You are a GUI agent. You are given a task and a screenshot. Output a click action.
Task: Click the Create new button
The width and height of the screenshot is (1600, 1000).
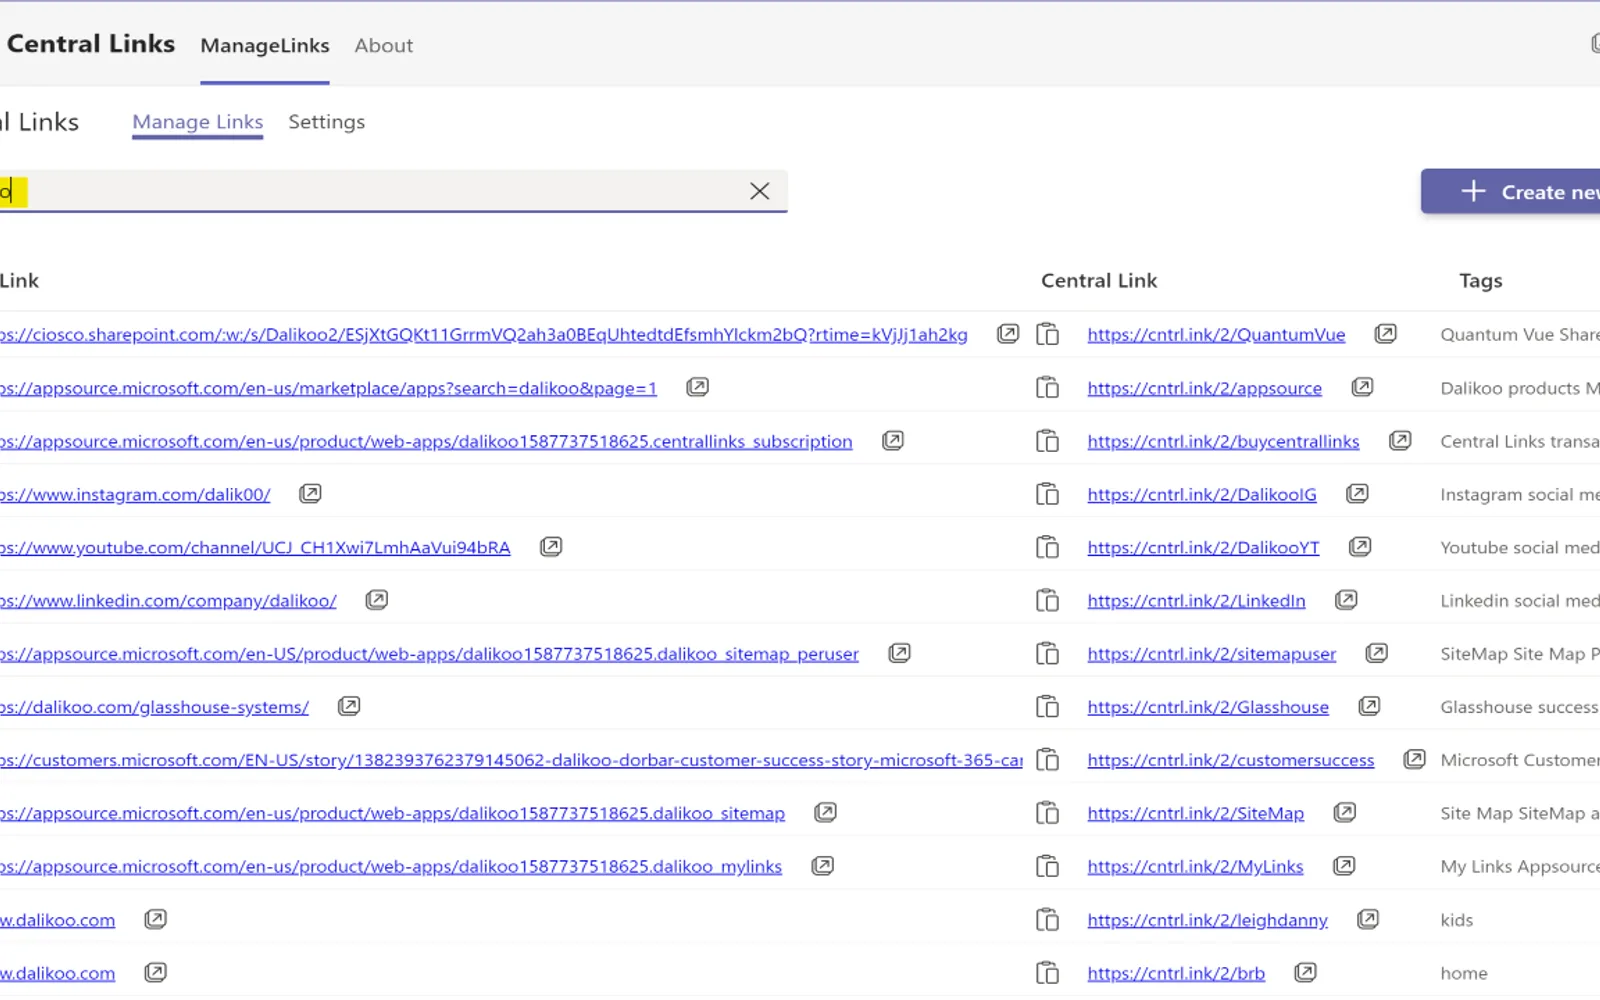click(x=1510, y=191)
